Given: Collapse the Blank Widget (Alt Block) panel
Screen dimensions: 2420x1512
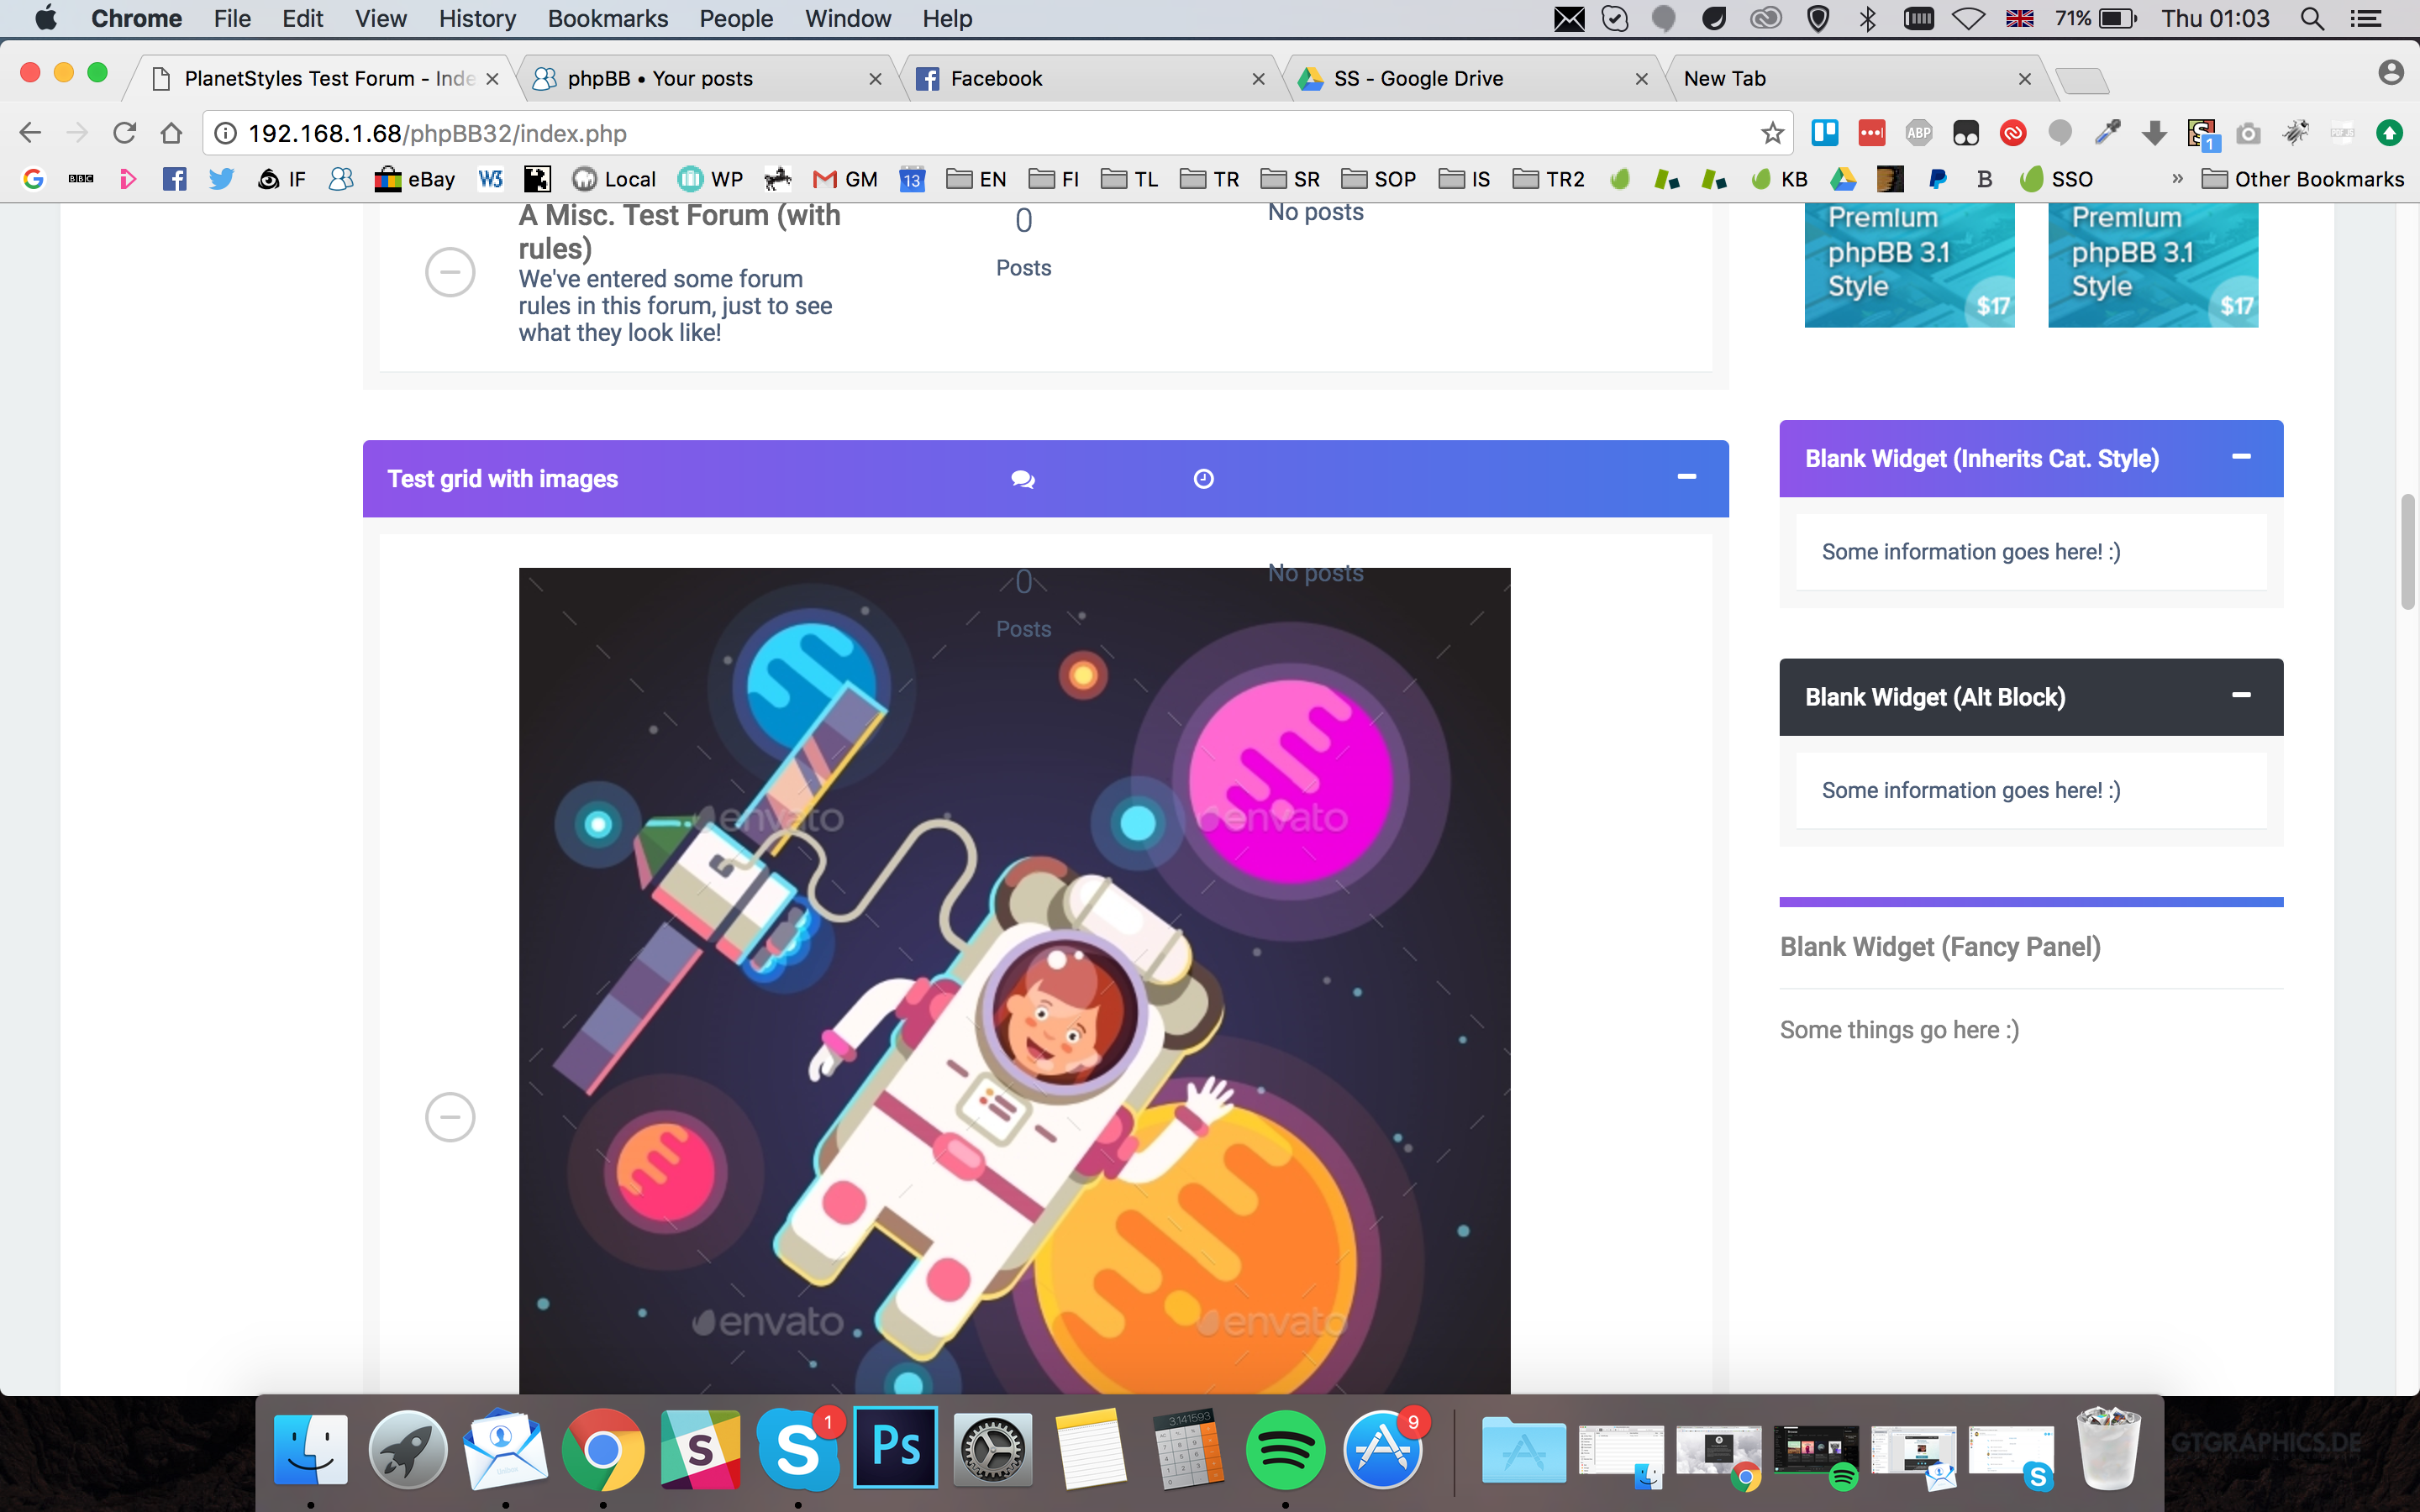Looking at the screenshot, I should tap(2241, 695).
